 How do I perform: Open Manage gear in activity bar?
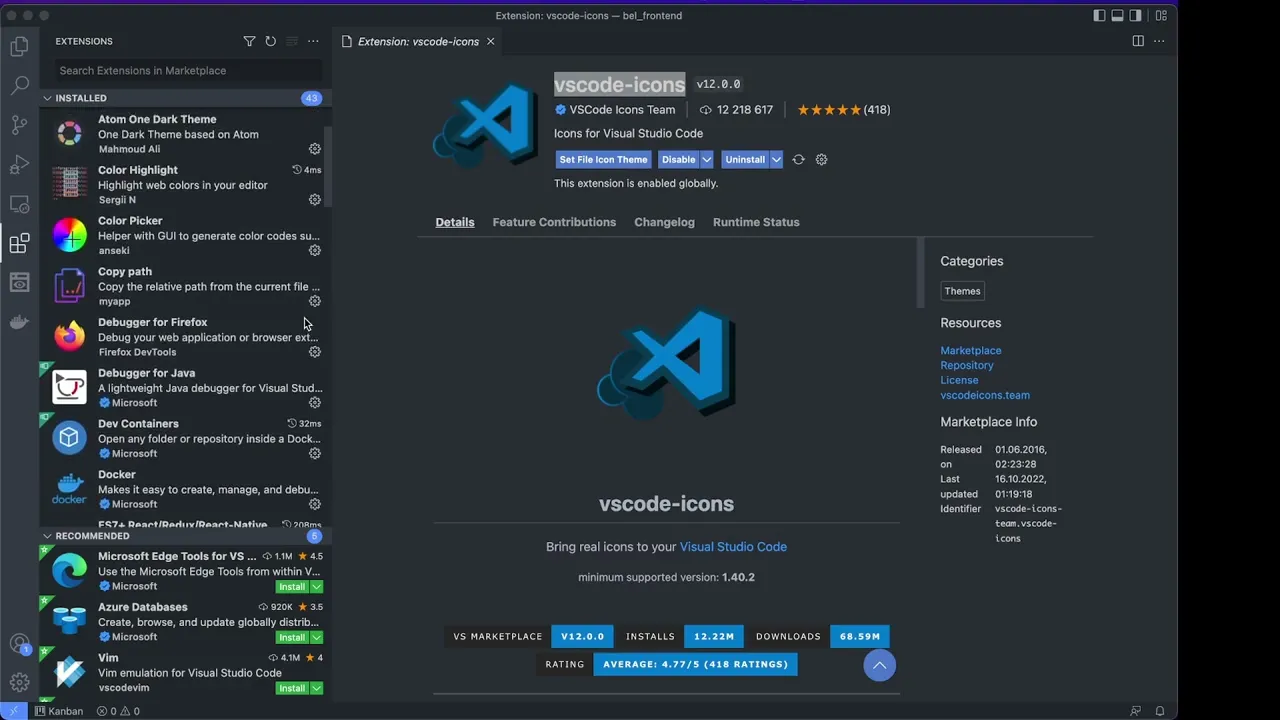(19, 683)
